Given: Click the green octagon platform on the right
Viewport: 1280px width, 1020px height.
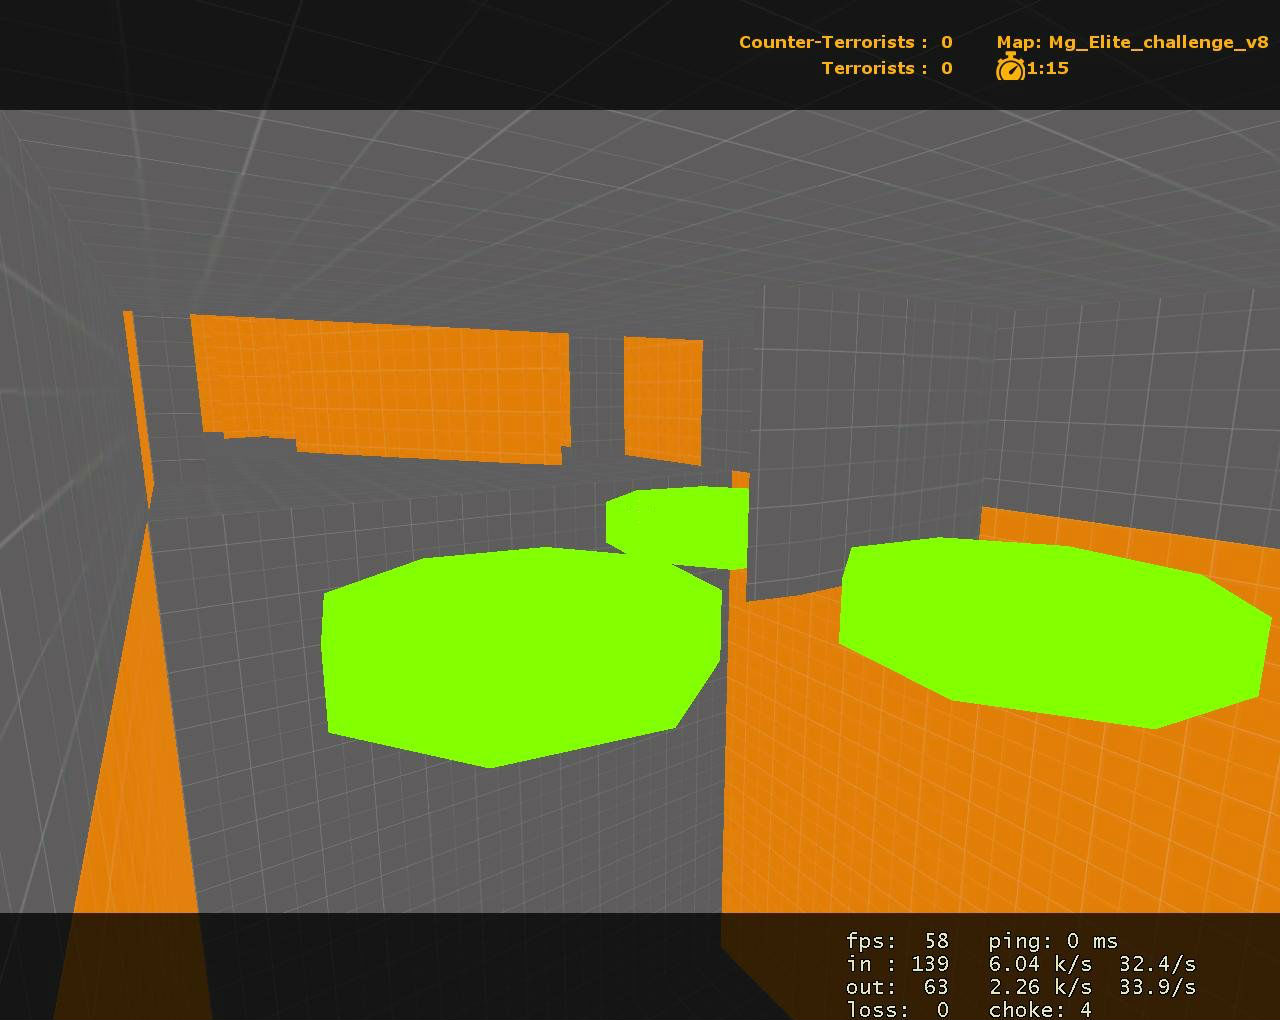Looking at the screenshot, I should [x=1054, y=632].
